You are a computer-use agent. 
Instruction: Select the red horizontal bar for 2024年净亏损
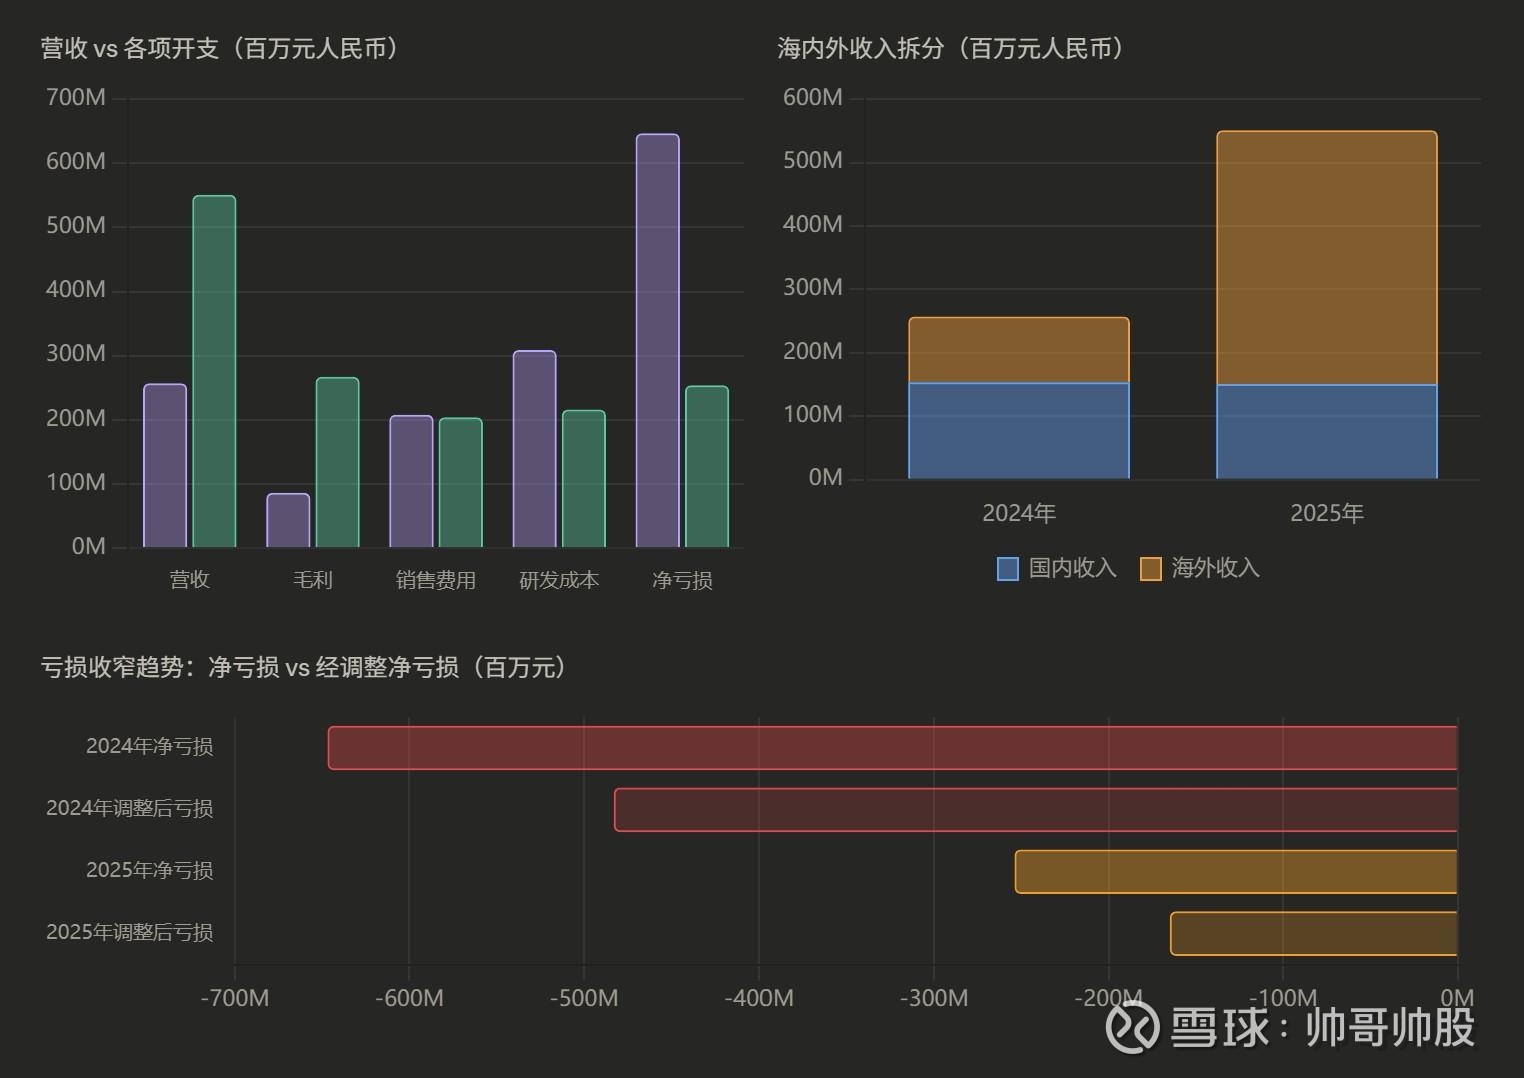tap(893, 748)
